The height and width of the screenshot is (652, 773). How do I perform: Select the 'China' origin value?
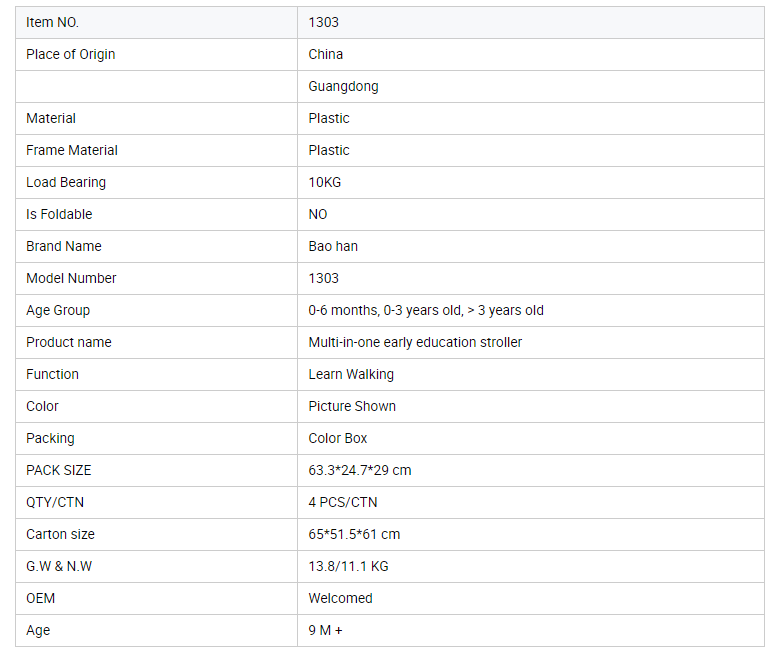click(x=325, y=54)
